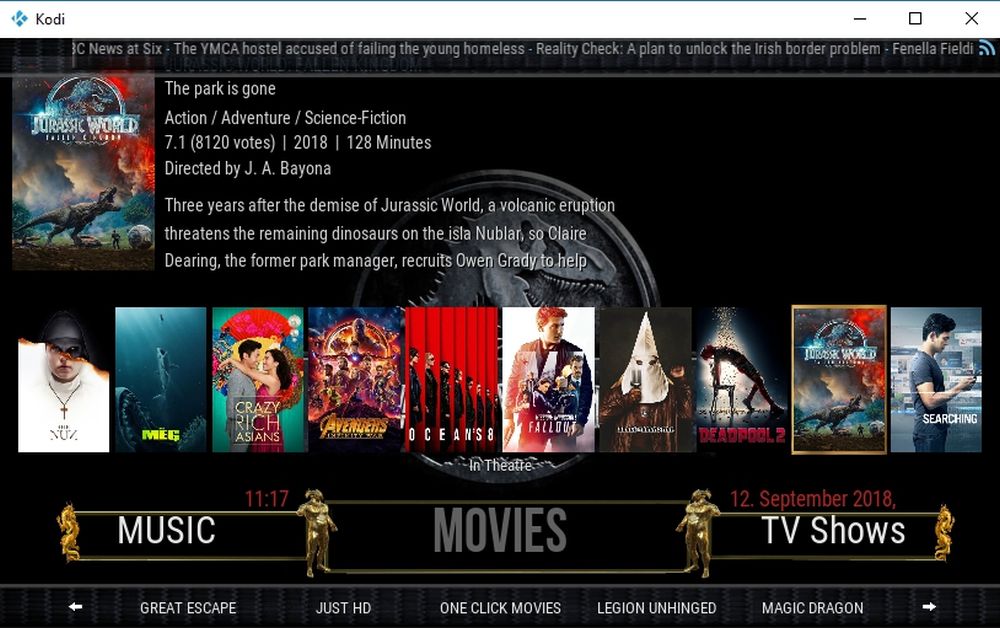Viewport: 1000px width, 628px height.
Task: Click the large Jurassic World poster artwork
Action: click(x=84, y=171)
